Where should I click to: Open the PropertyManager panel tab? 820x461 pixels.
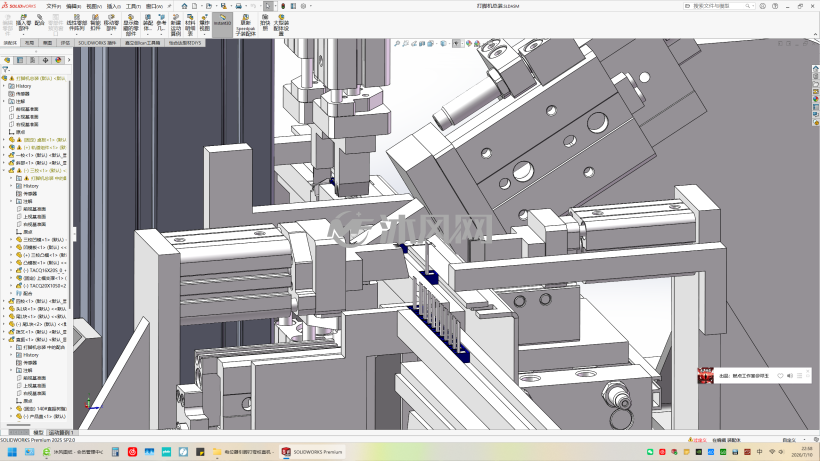point(20,60)
